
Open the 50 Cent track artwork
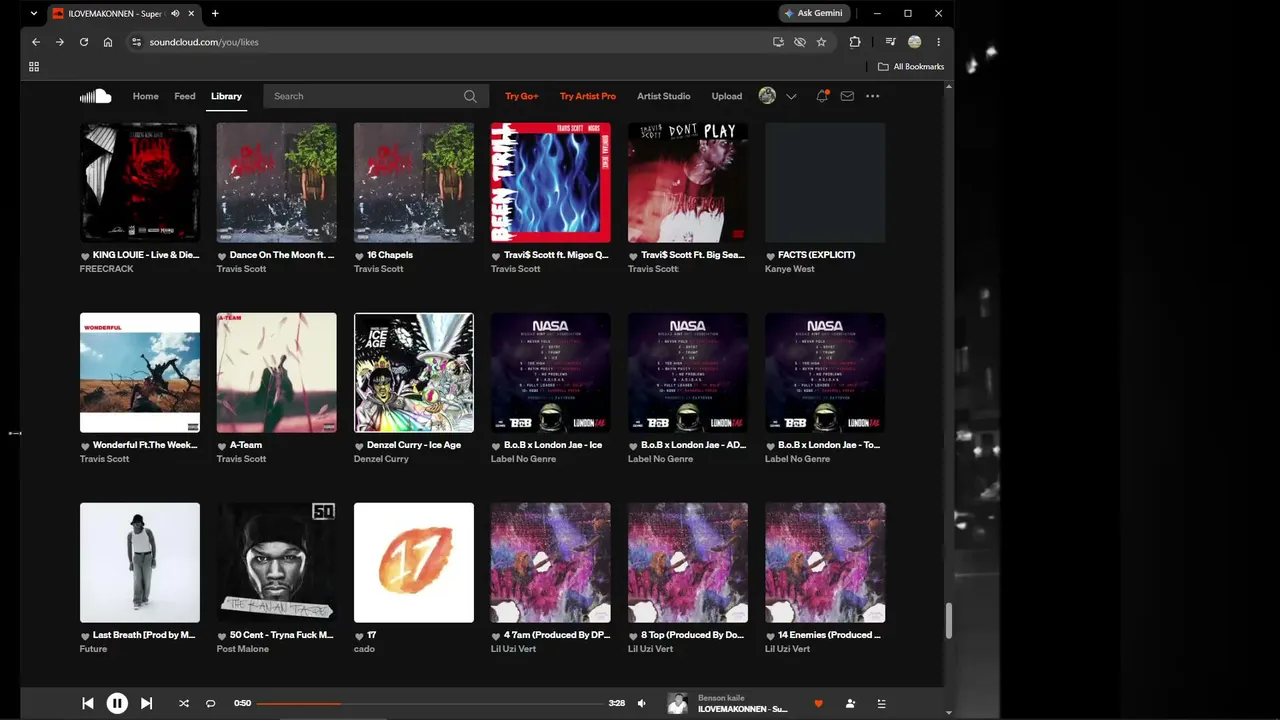click(277, 563)
